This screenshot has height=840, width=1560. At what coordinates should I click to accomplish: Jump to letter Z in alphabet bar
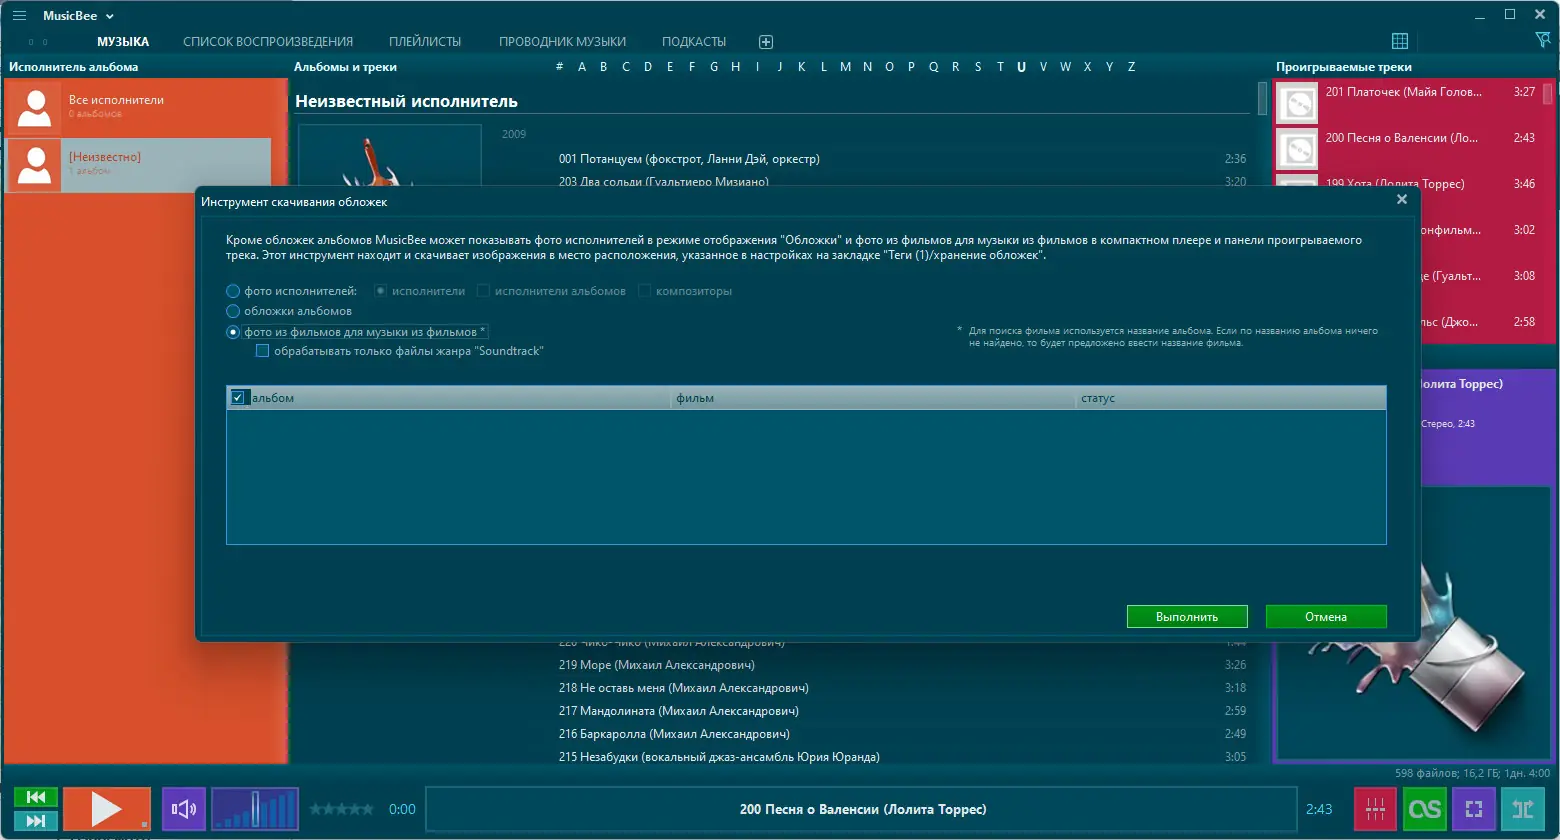[x=1131, y=67]
